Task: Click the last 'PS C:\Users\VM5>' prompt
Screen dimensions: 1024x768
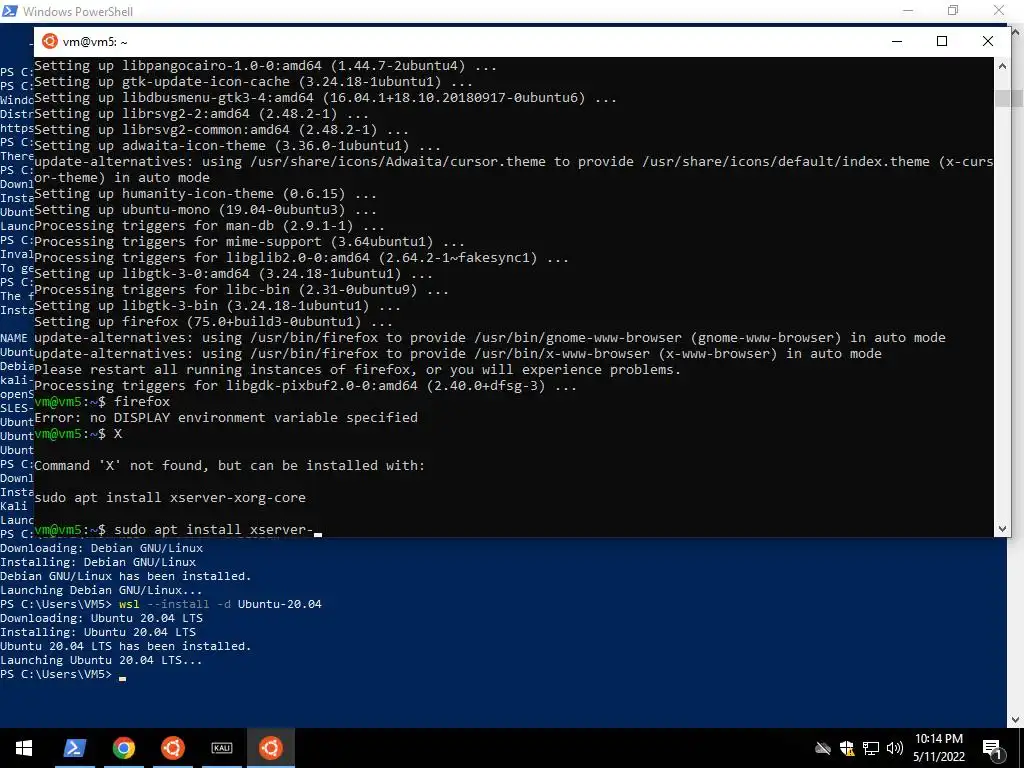Action: pyautogui.click(x=56, y=674)
